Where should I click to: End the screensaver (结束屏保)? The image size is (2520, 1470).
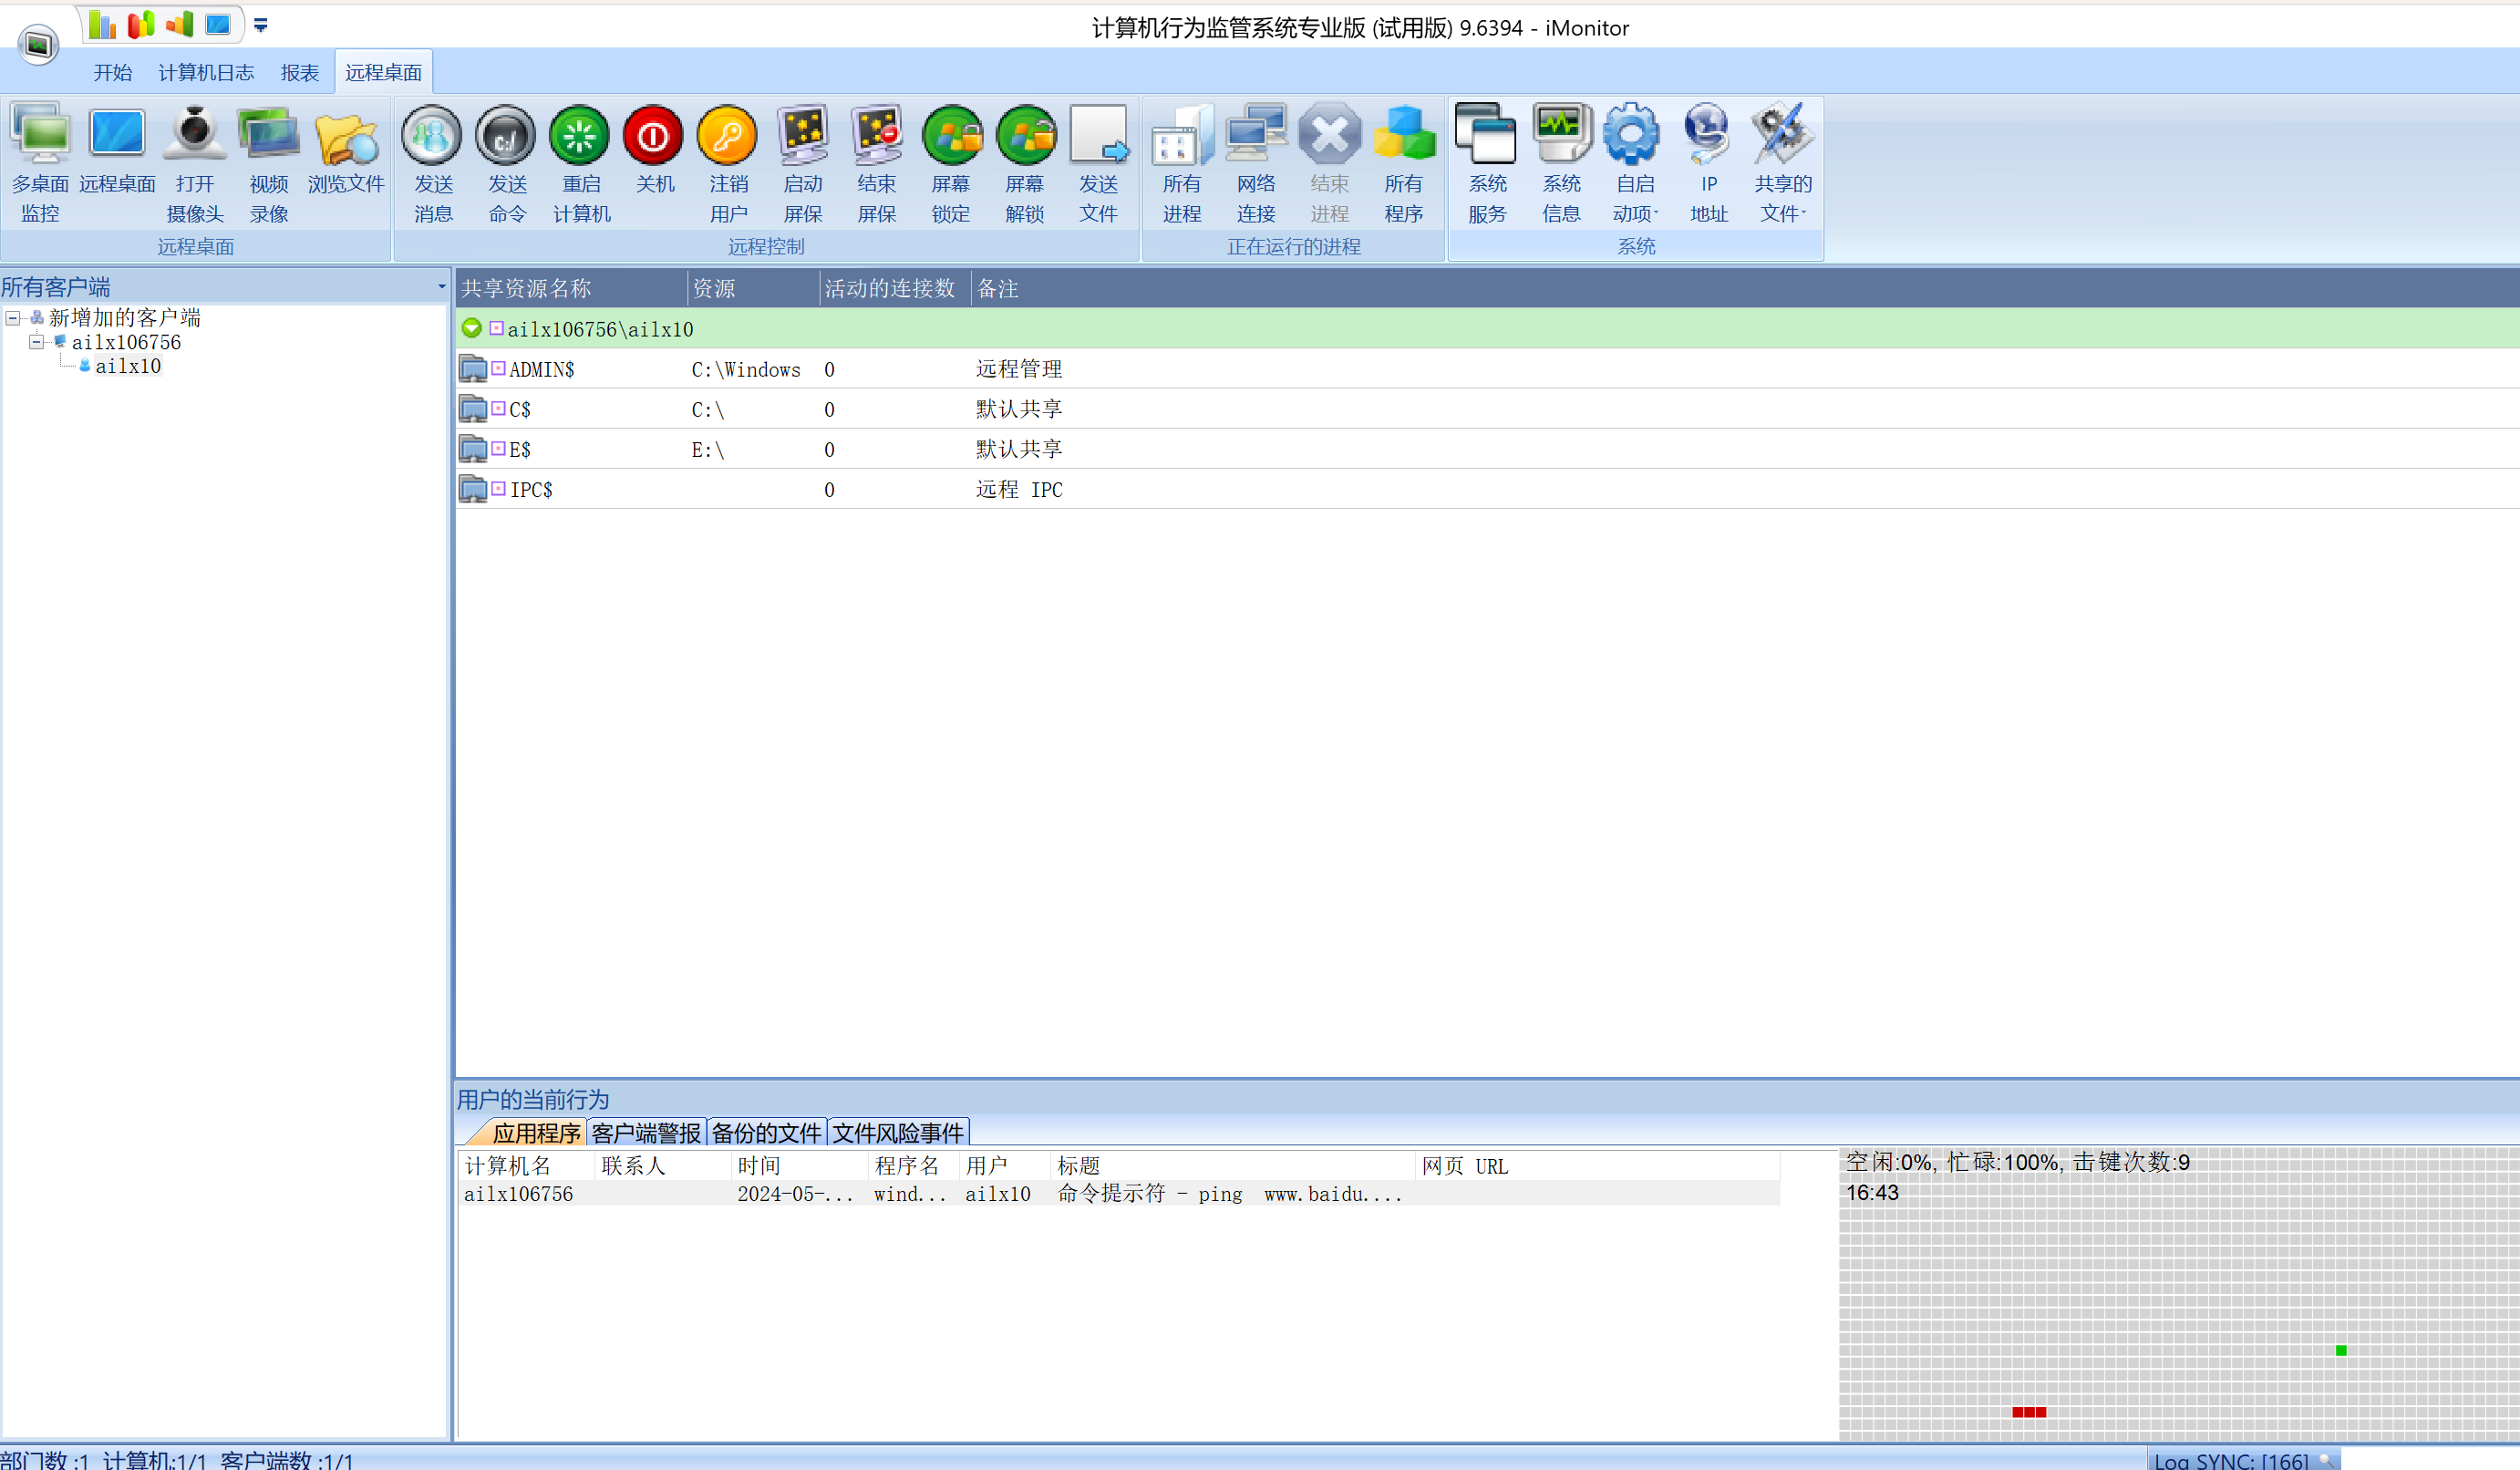876,164
